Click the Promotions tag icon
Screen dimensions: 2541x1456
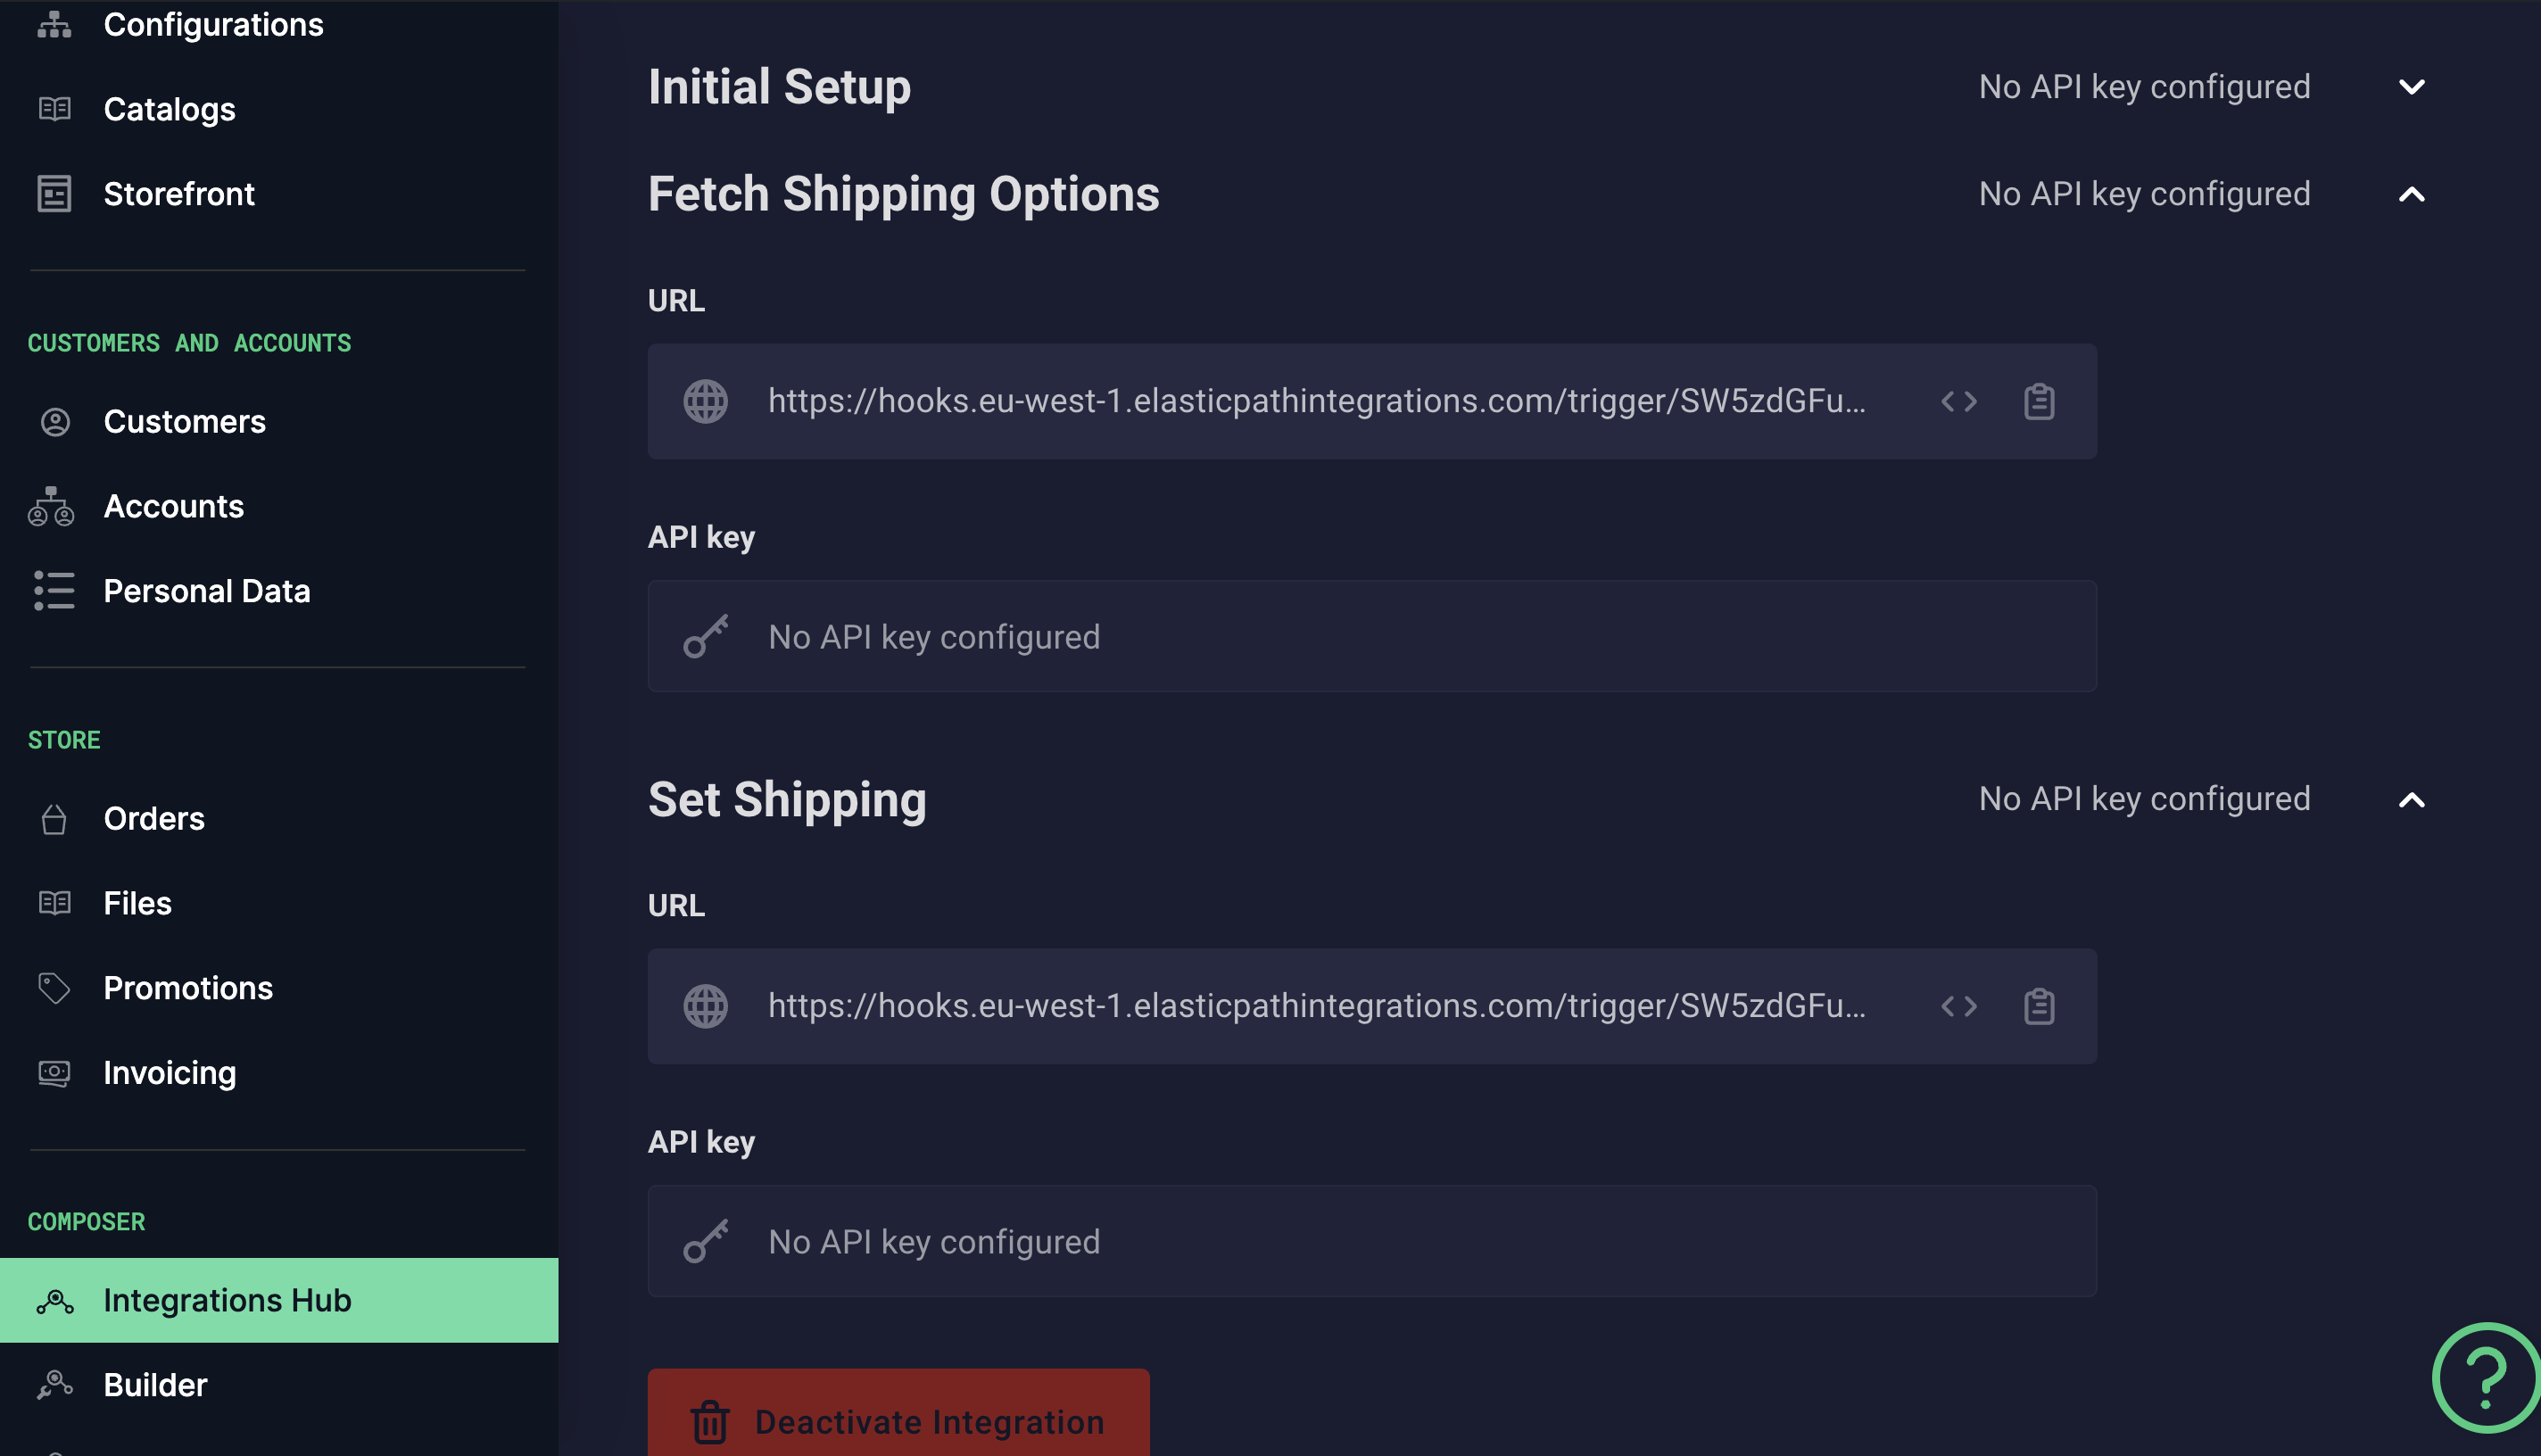pyautogui.click(x=53, y=987)
